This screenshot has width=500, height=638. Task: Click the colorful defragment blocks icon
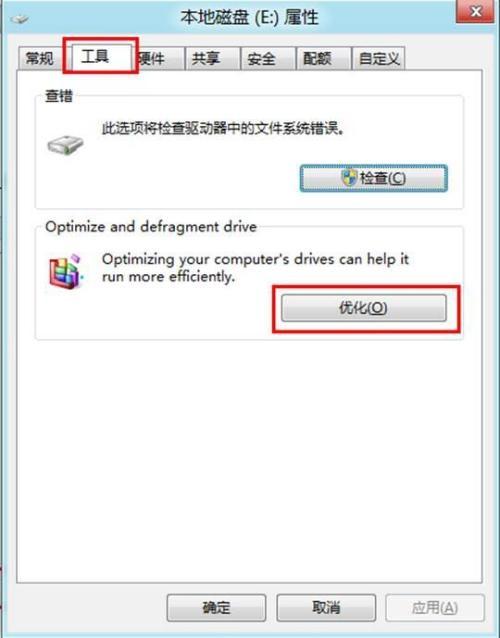click(x=66, y=271)
